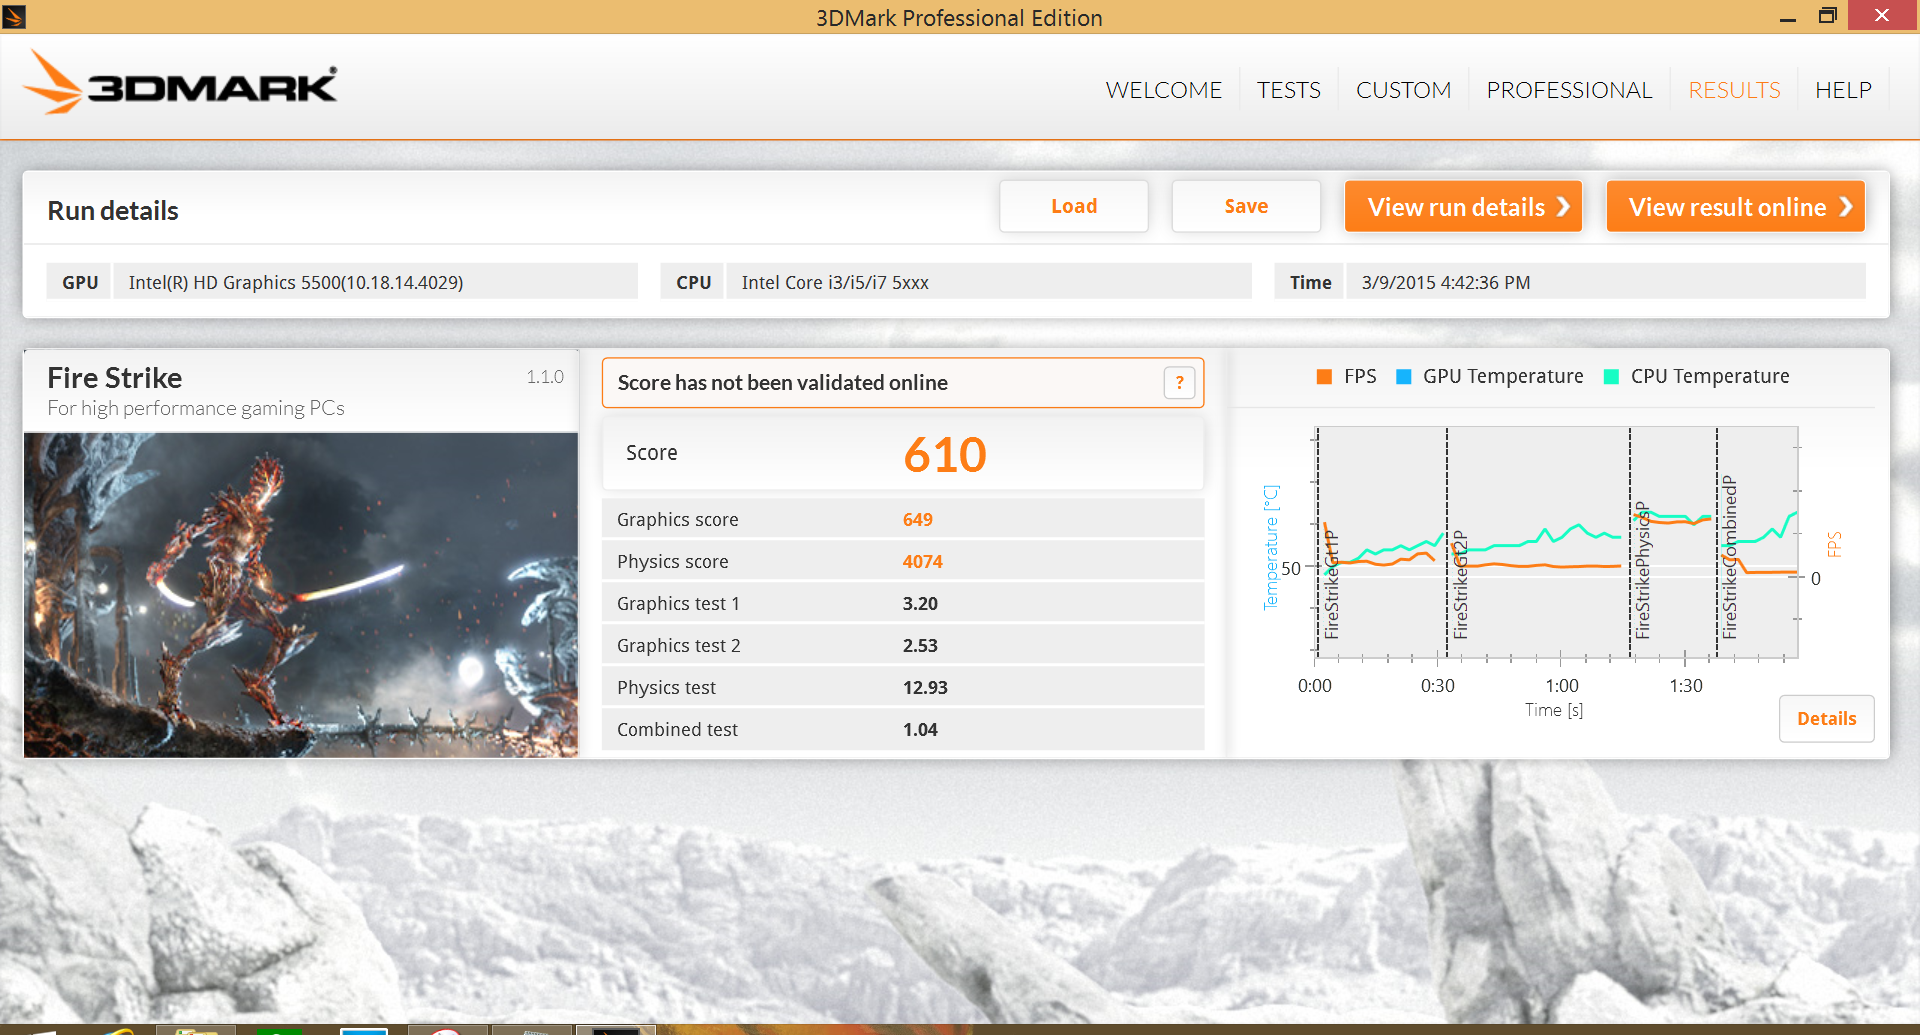This screenshot has height=1035, width=1920.
Task: Click the Physics test value 12.93
Action: click(925, 688)
